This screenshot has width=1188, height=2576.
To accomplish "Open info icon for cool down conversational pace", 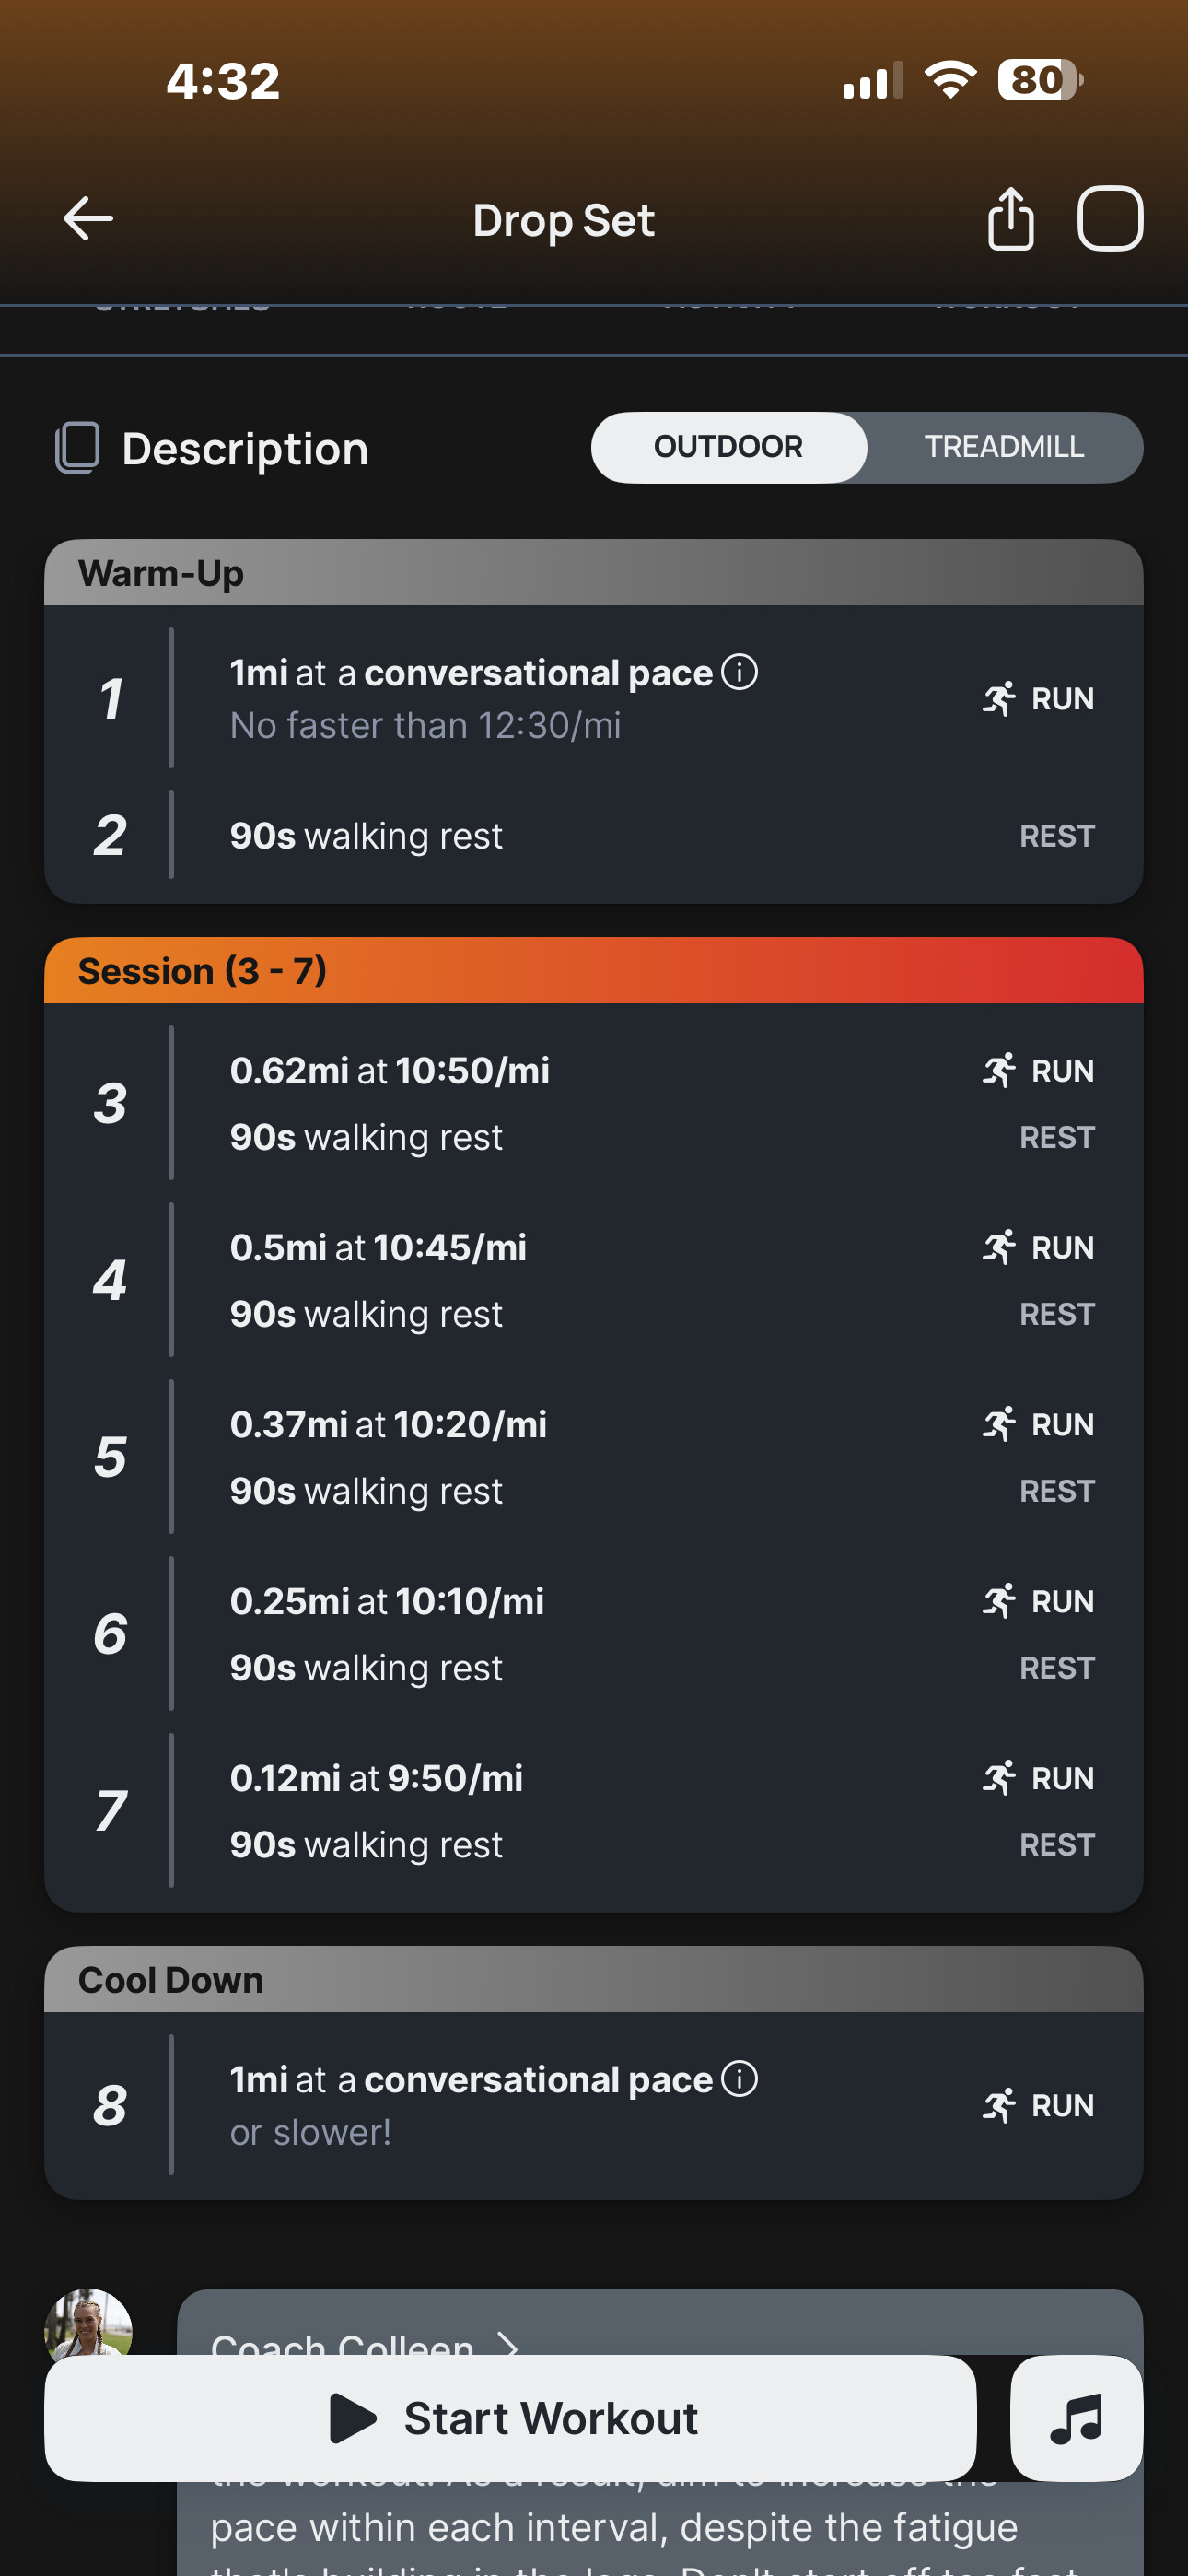I will pyautogui.click(x=740, y=2079).
